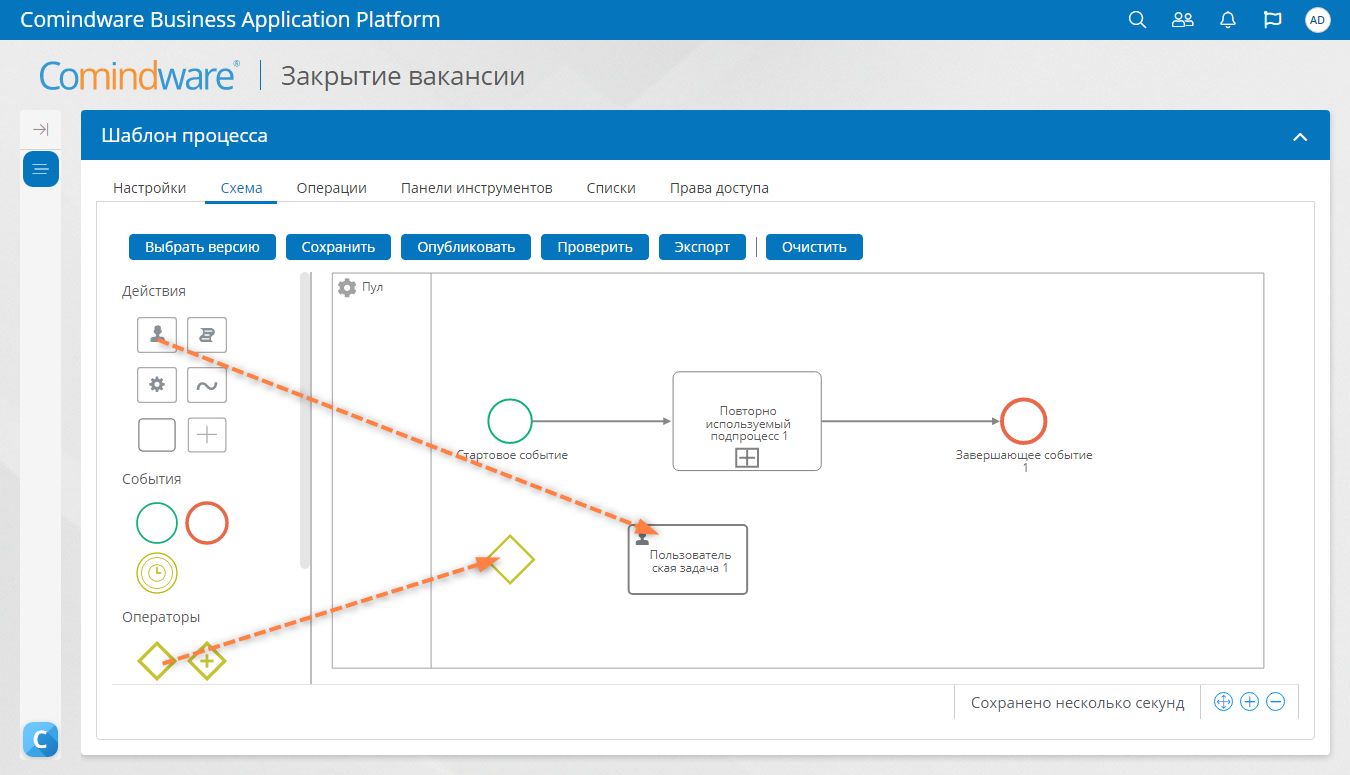Select the timer event palette icon

tap(157, 572)
